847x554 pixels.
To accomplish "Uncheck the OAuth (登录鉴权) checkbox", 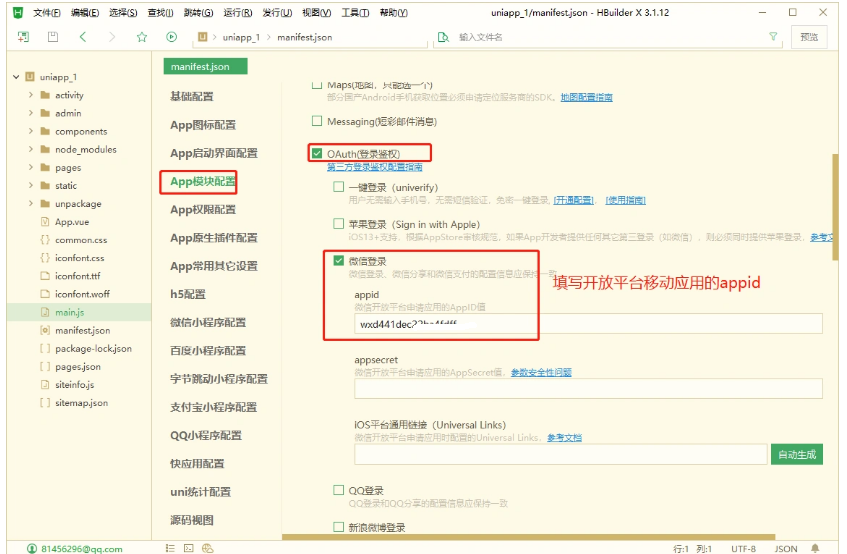I will pos(318,154).
